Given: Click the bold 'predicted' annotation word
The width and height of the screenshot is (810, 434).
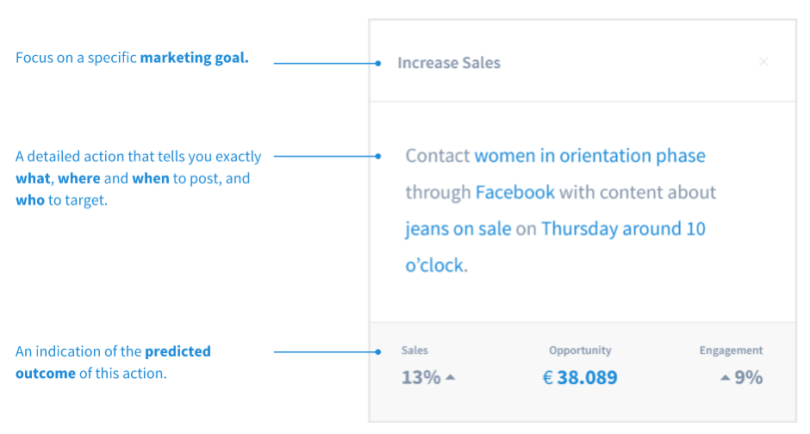Looking at the screenshot, I should click(x=178, y=352).
